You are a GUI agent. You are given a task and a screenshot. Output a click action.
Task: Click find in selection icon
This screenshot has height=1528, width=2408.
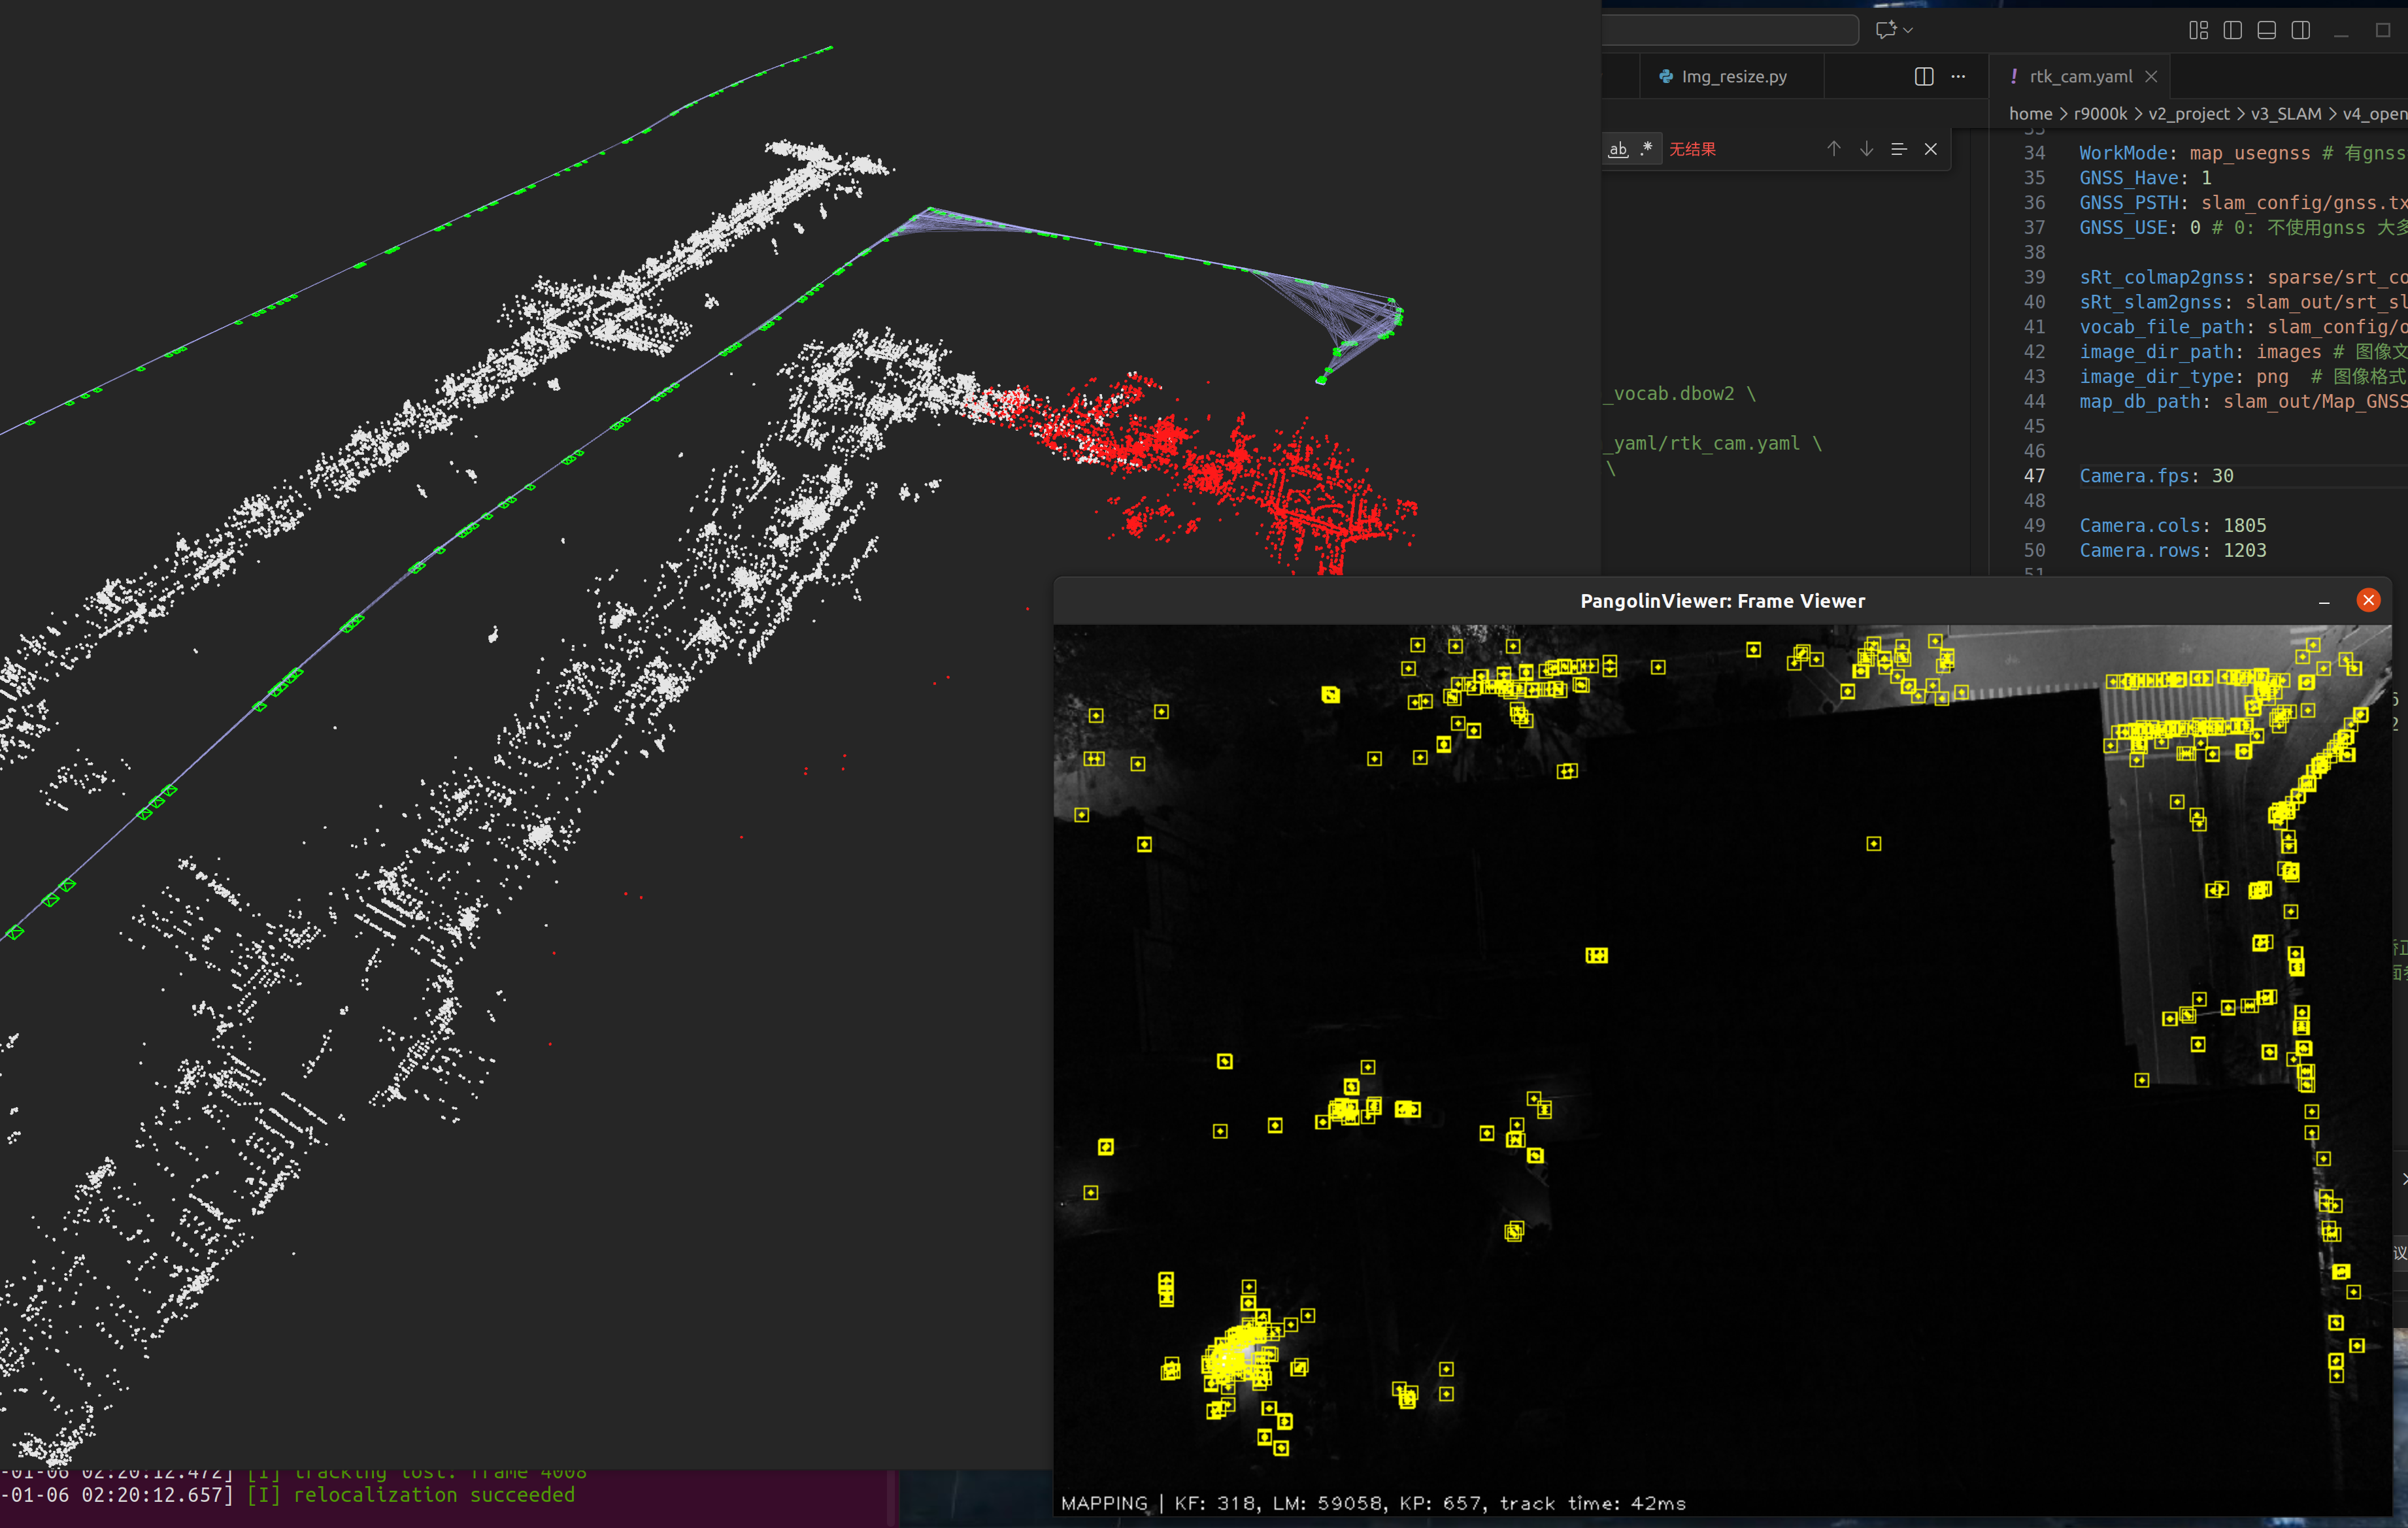pyautogui.click(x=1898, y=149)
